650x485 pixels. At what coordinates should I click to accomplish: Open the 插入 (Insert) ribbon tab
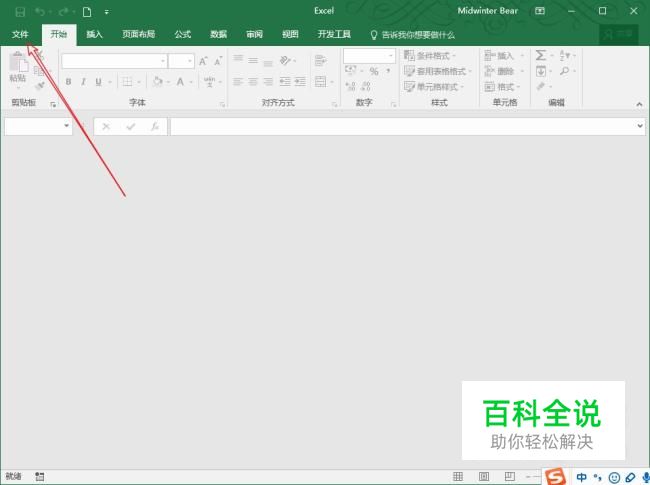(x=94, y=34)
